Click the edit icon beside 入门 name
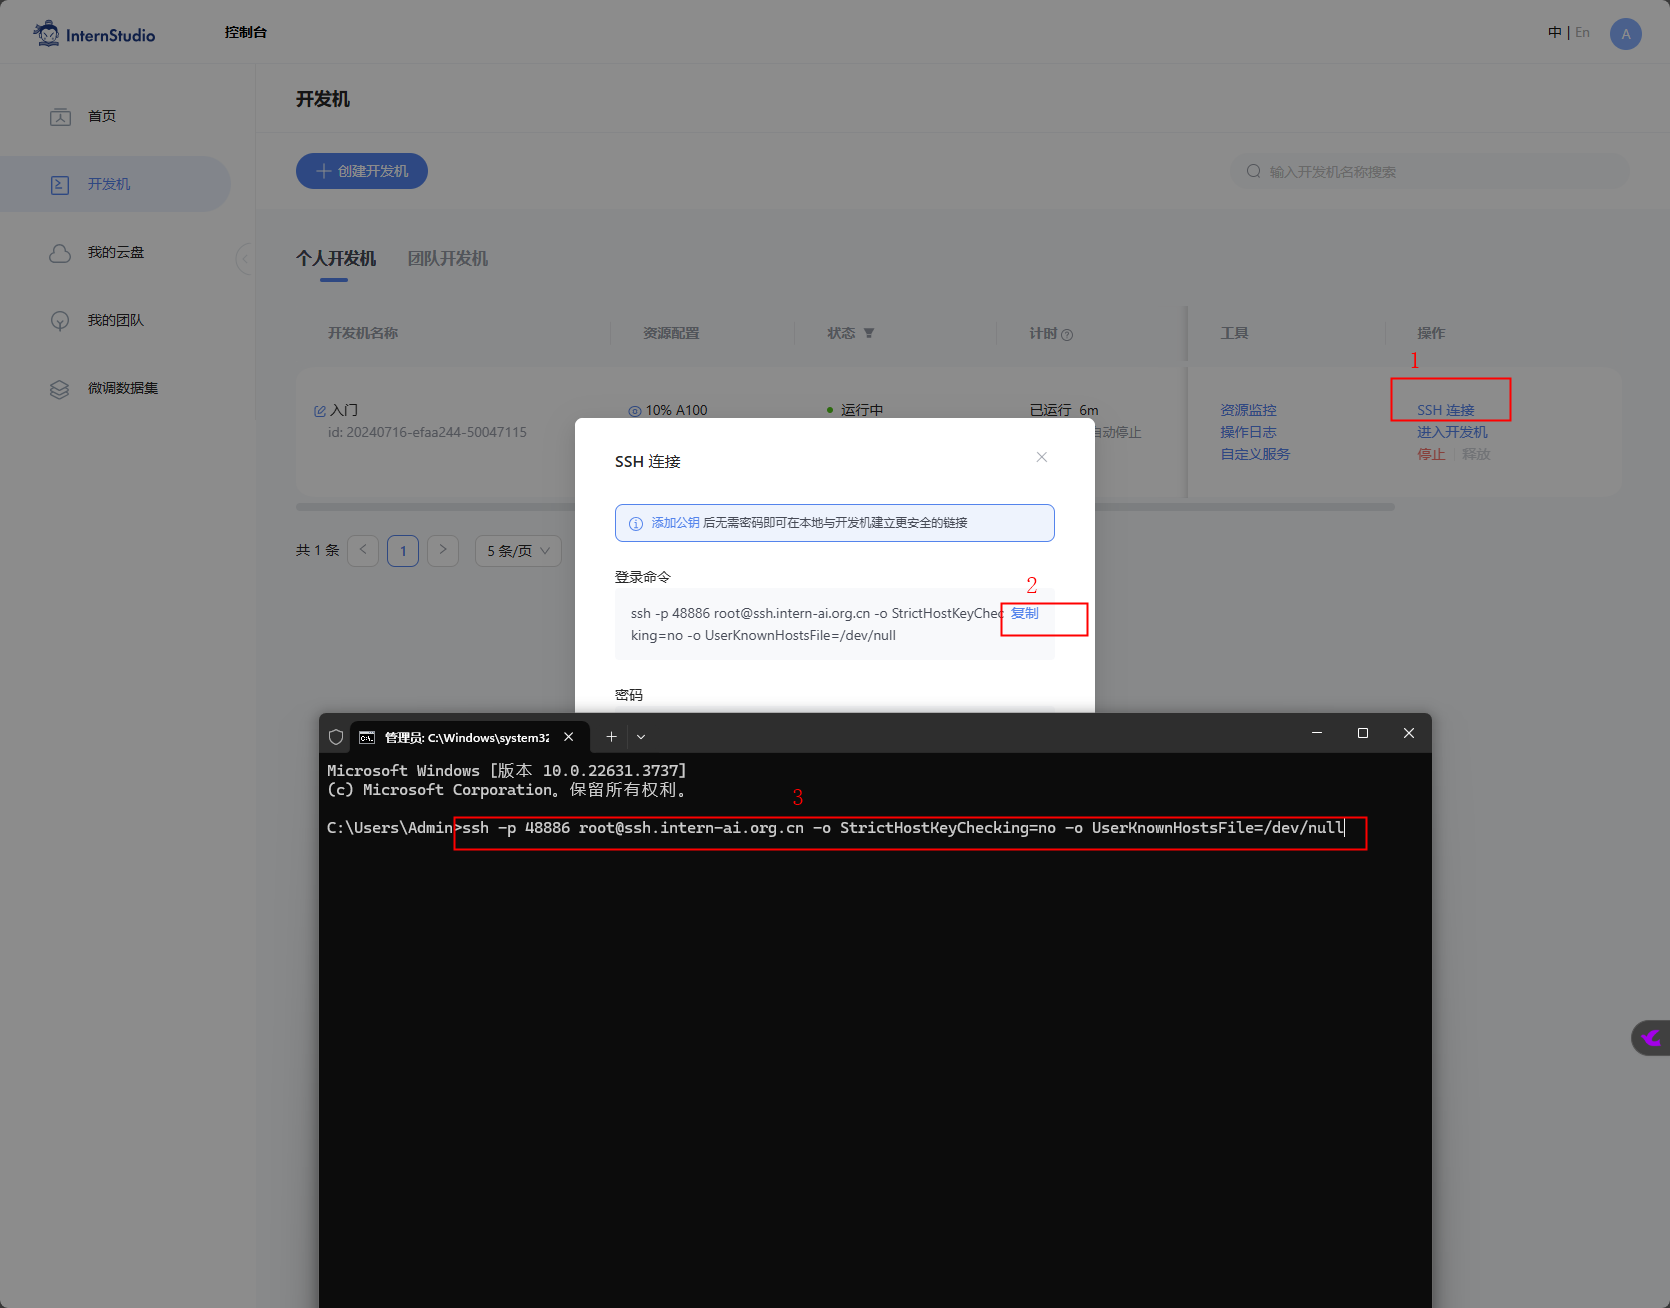1670x1308 pixels. (x=320, y=411)
